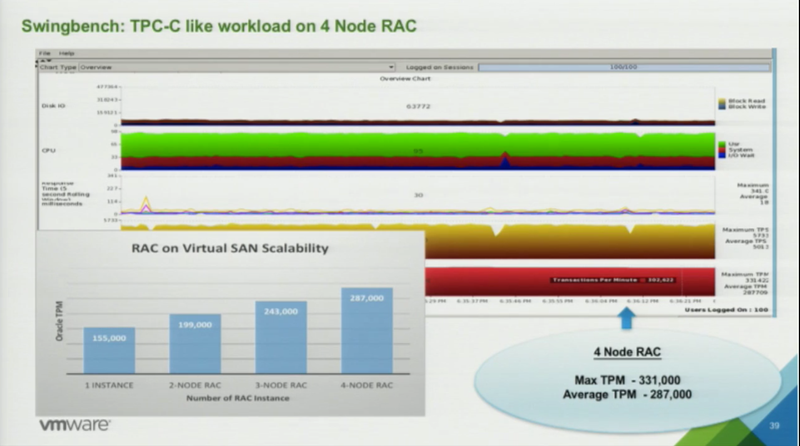Image resolution: width=800 pixels, height=446 pixels.
Task: Click the 6:36:04 PM time axis label
Action: pyautogui.click(x=601, y=301)
